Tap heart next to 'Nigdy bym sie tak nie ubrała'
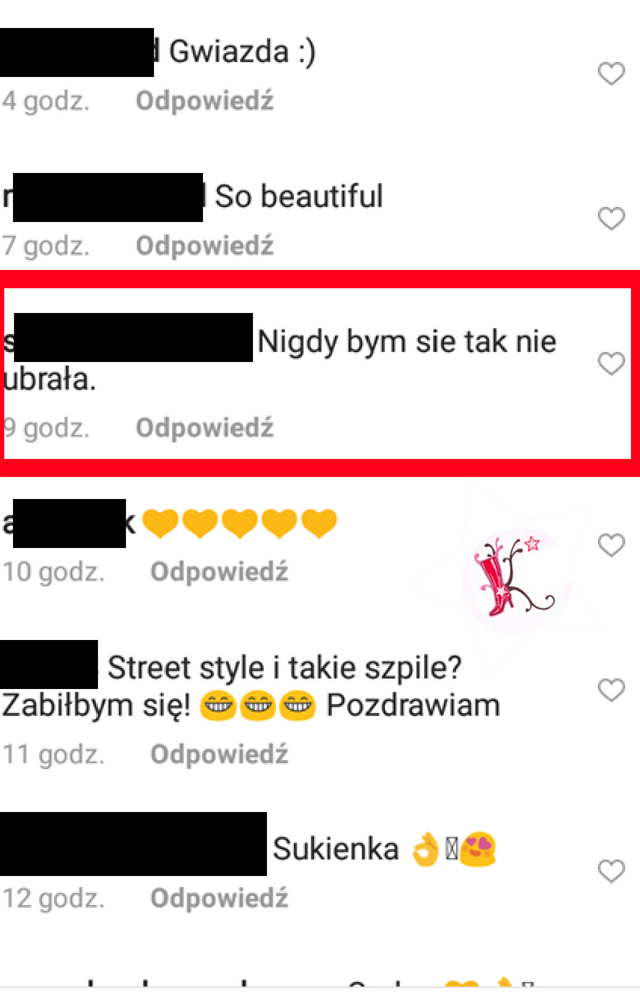This screenshot has height=1000, width=640. (x=611, y=364)
